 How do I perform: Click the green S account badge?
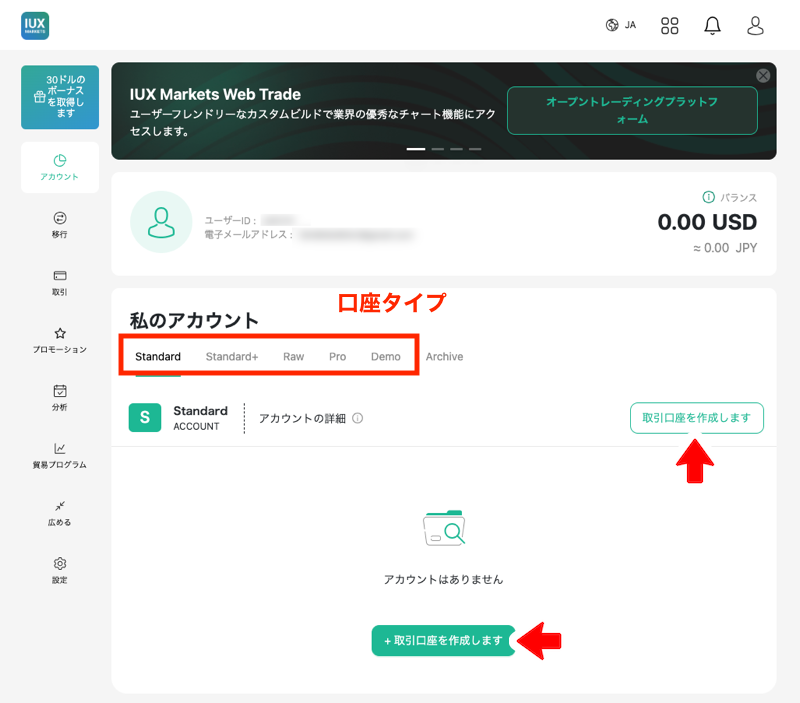click(145, 418)
